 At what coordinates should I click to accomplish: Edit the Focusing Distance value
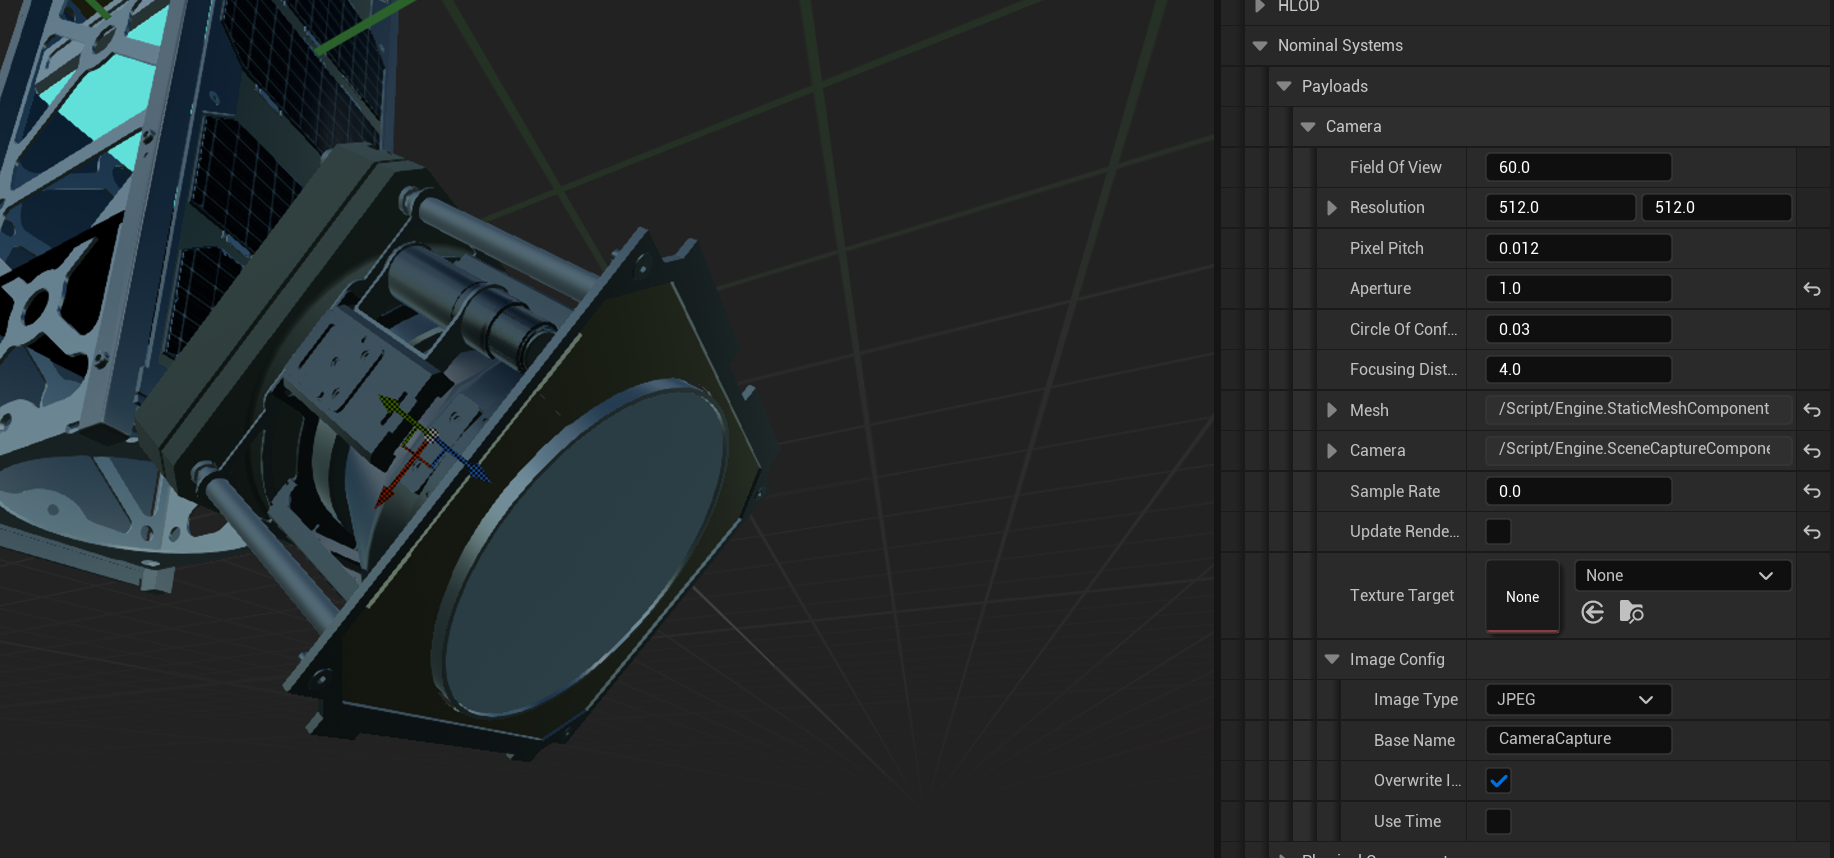coord(1578,369)
